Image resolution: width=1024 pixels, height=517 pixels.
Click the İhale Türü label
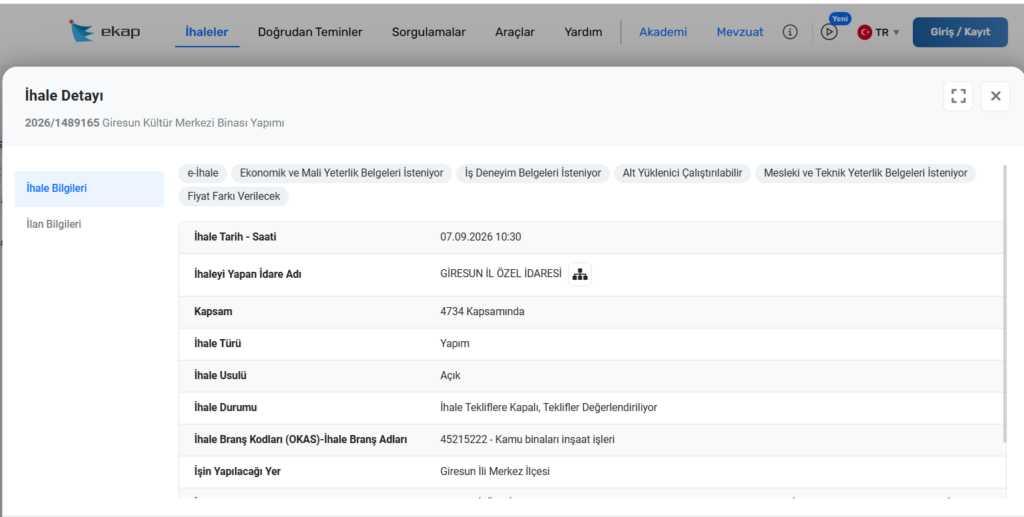click(217, 343)
